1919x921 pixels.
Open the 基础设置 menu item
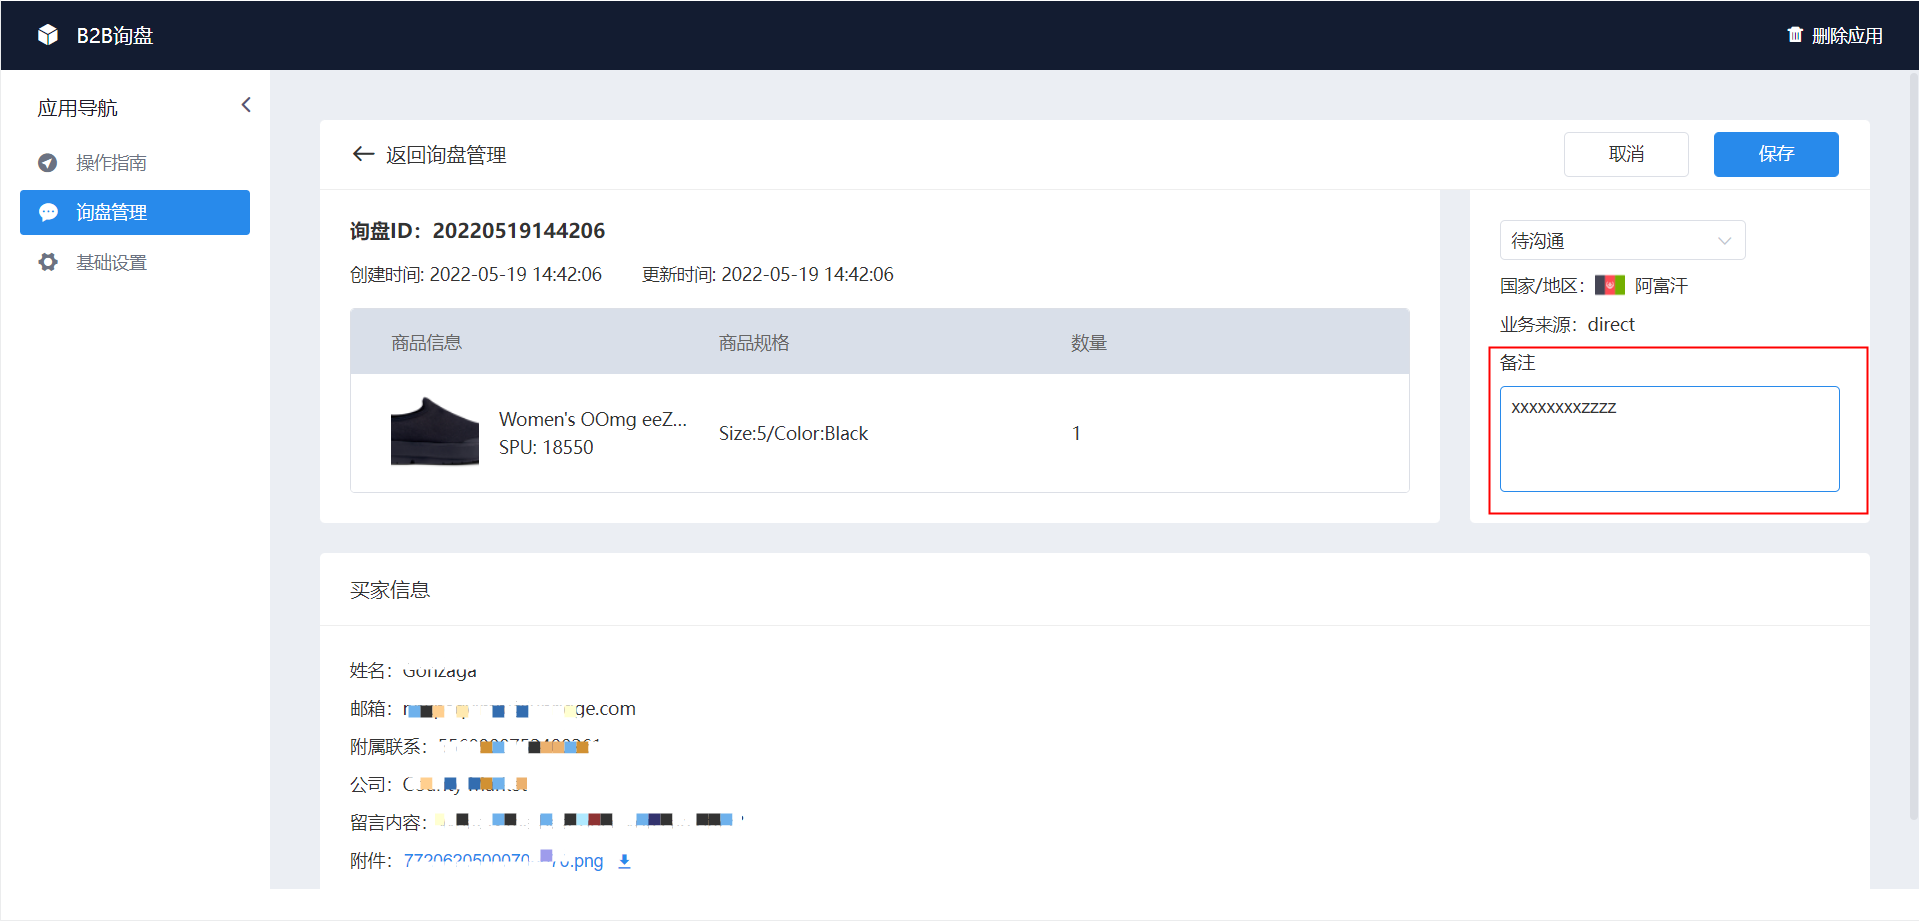point(135,262)
